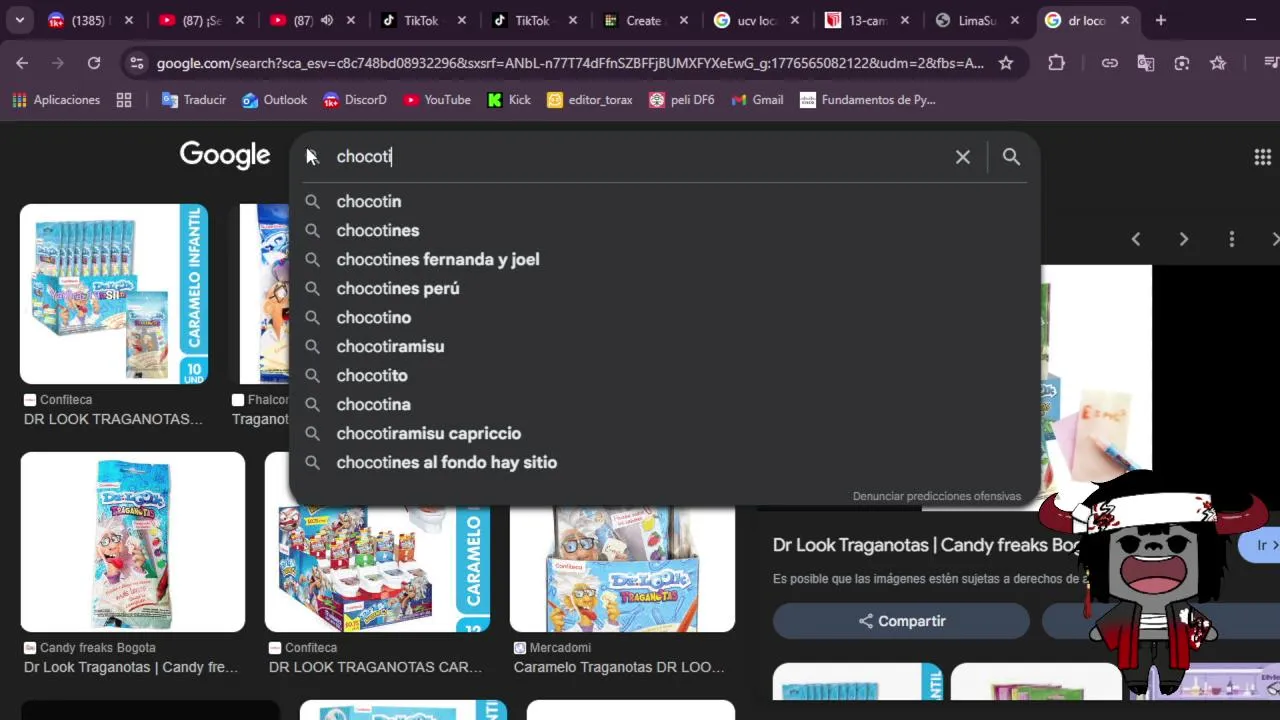Open the Outlook bookmark

(274, 100)
